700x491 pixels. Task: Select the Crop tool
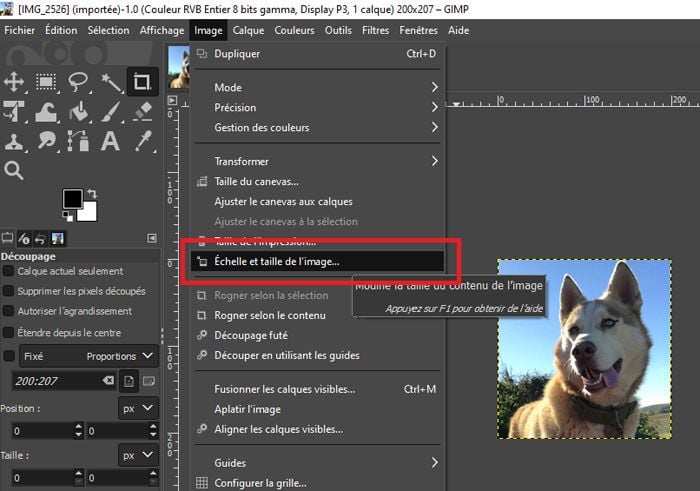(x=142, y=82)
